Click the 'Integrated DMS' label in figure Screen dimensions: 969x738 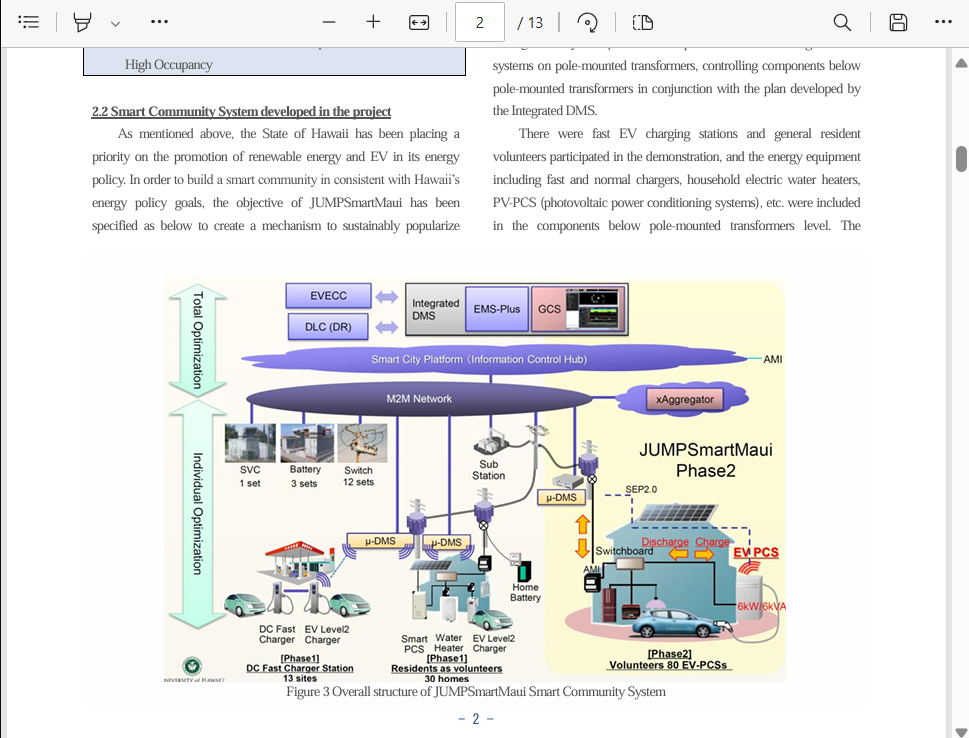pos(435,309)
